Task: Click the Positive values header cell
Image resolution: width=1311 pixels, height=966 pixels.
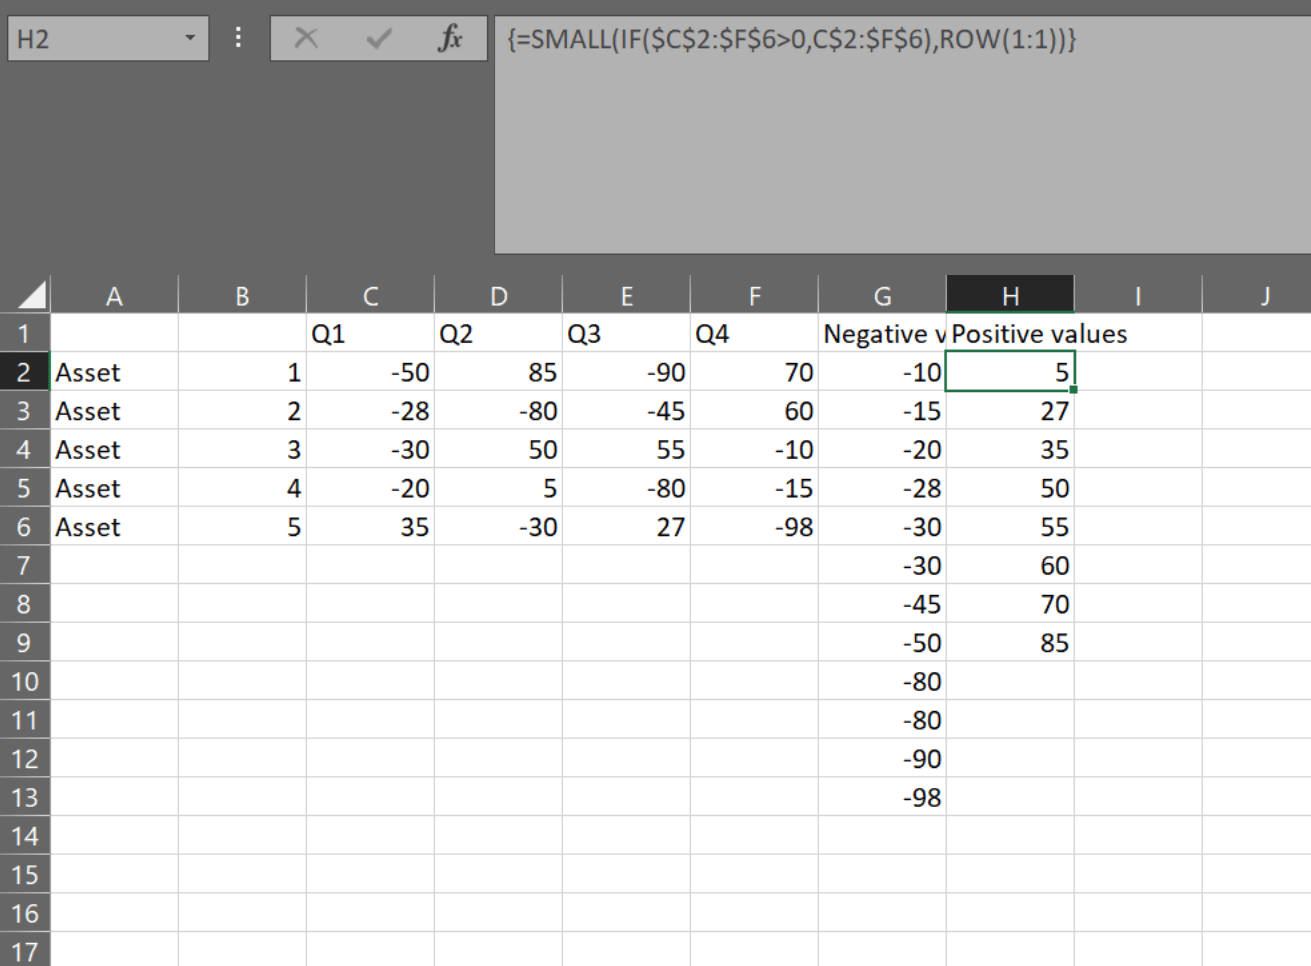Action: [1010, 333]
